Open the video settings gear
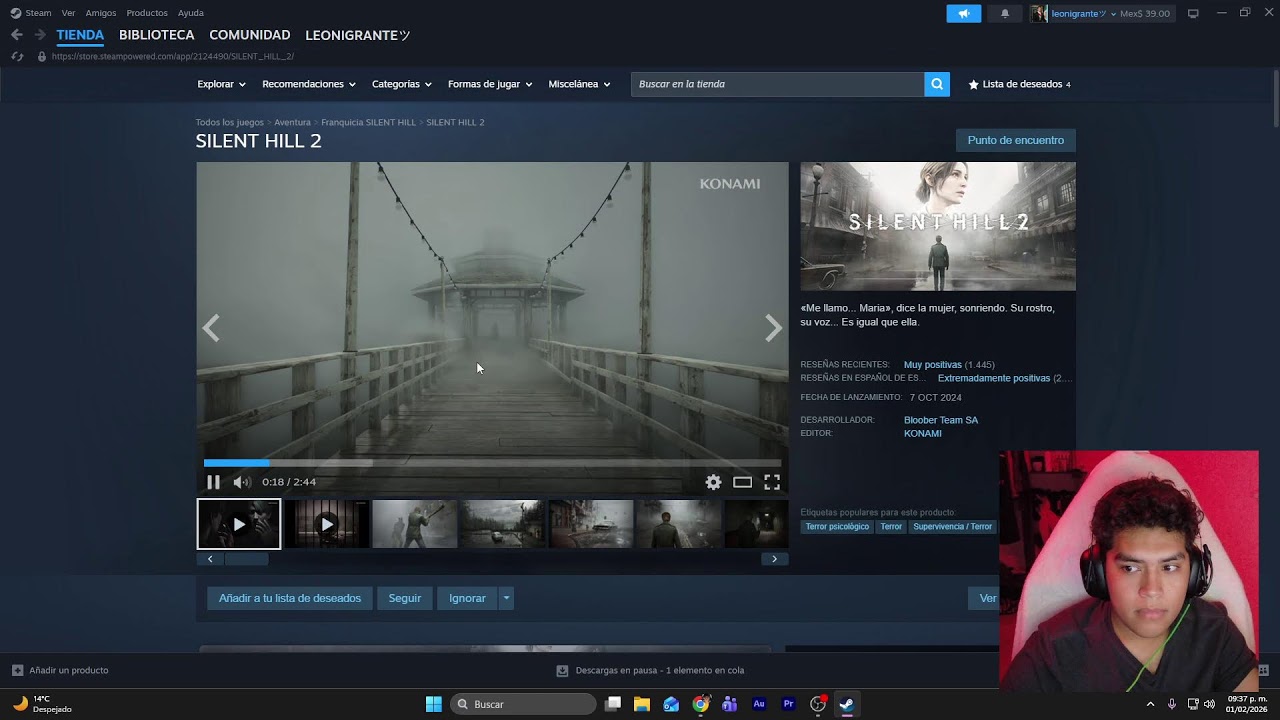The image size is (1280, 720). point(713,482)
